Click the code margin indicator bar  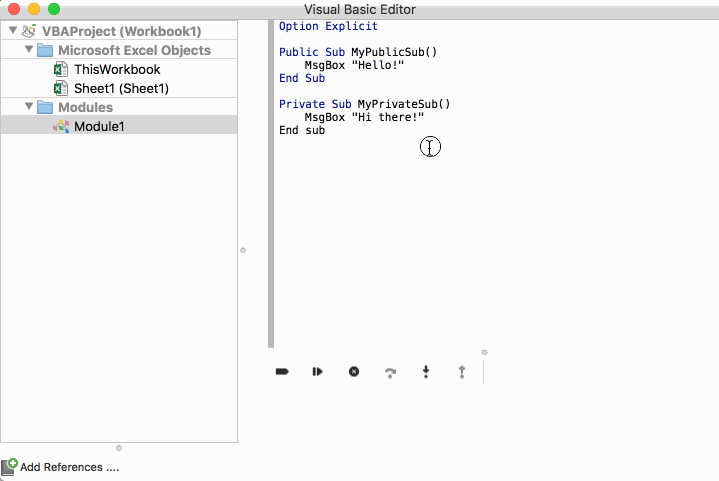[271, 183]
